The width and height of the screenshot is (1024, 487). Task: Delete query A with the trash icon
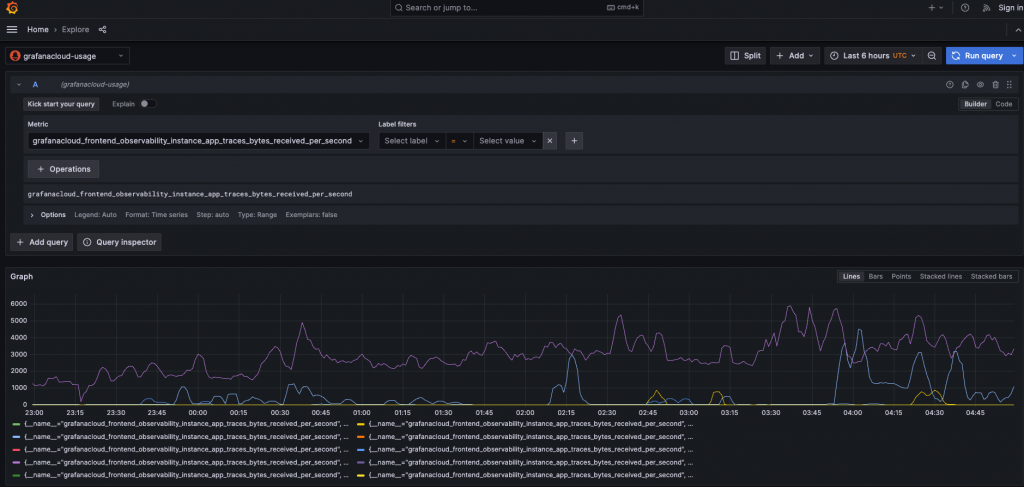pos(995,84)
